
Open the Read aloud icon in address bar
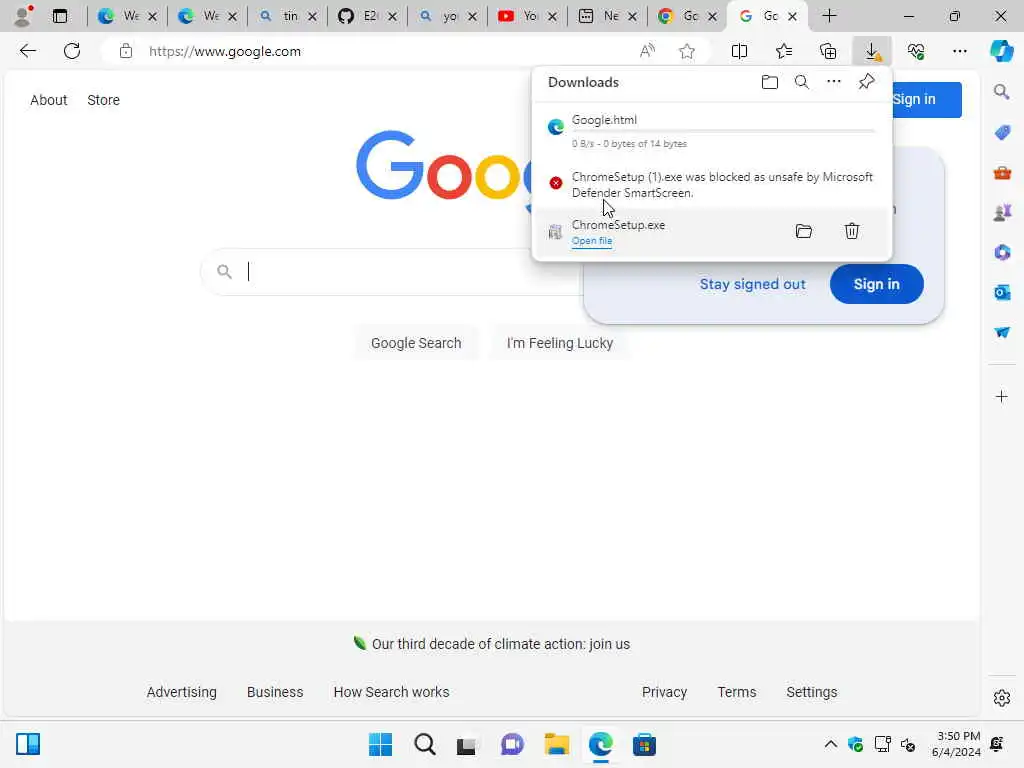click(647, 51)
